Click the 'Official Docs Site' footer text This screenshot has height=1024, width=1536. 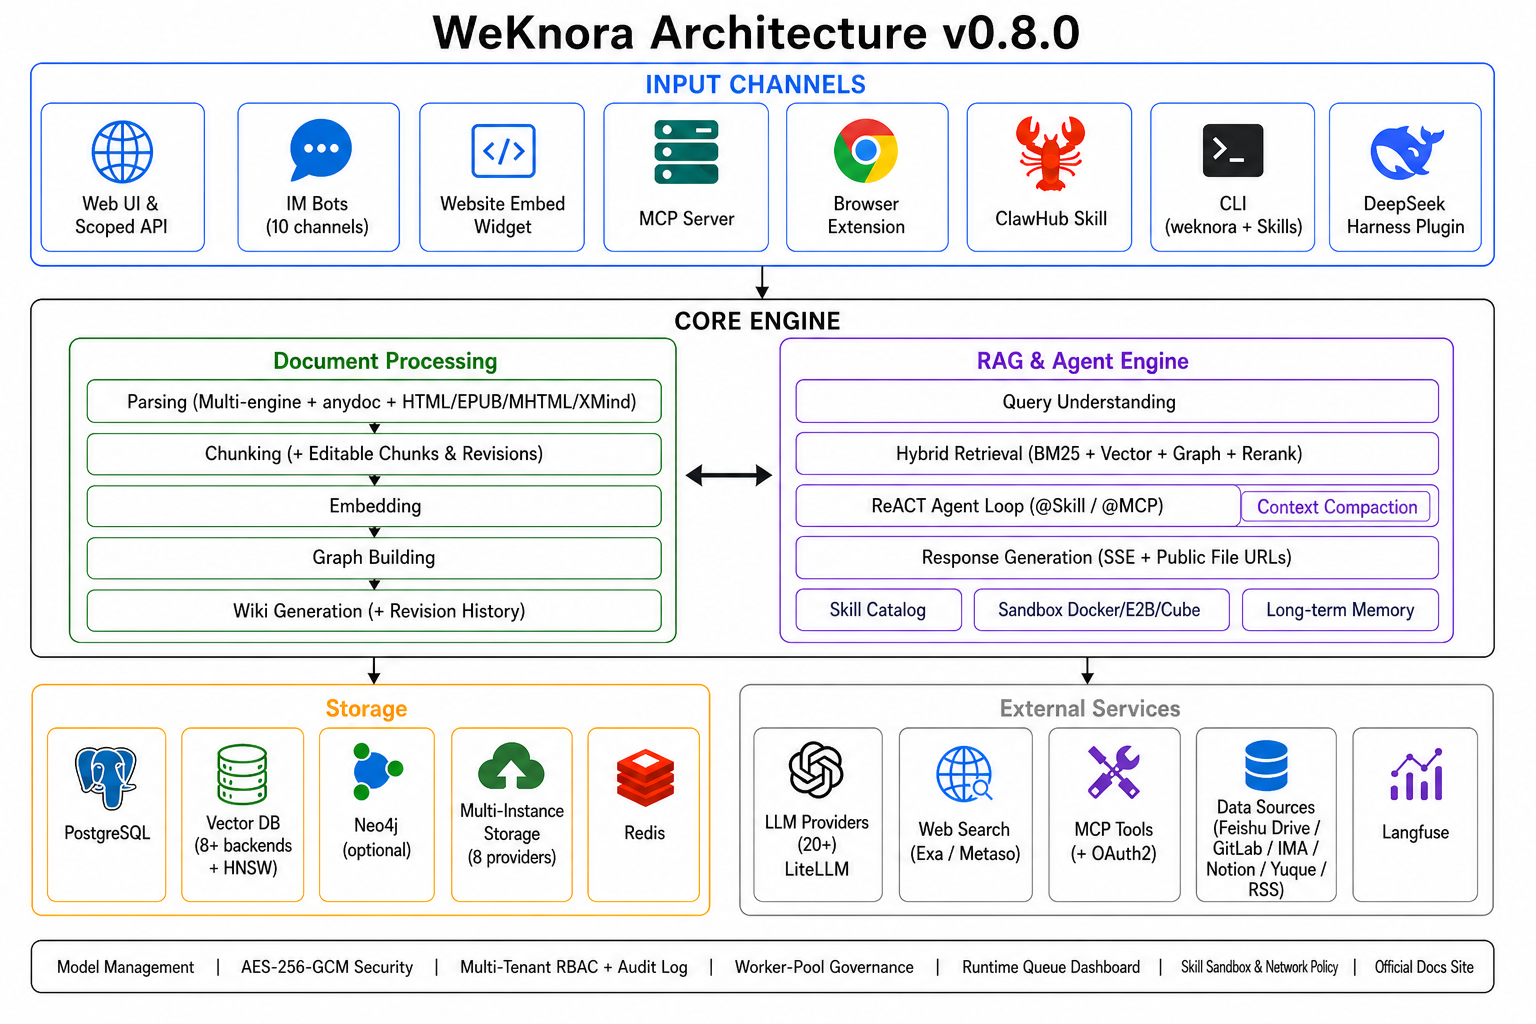1424,967
